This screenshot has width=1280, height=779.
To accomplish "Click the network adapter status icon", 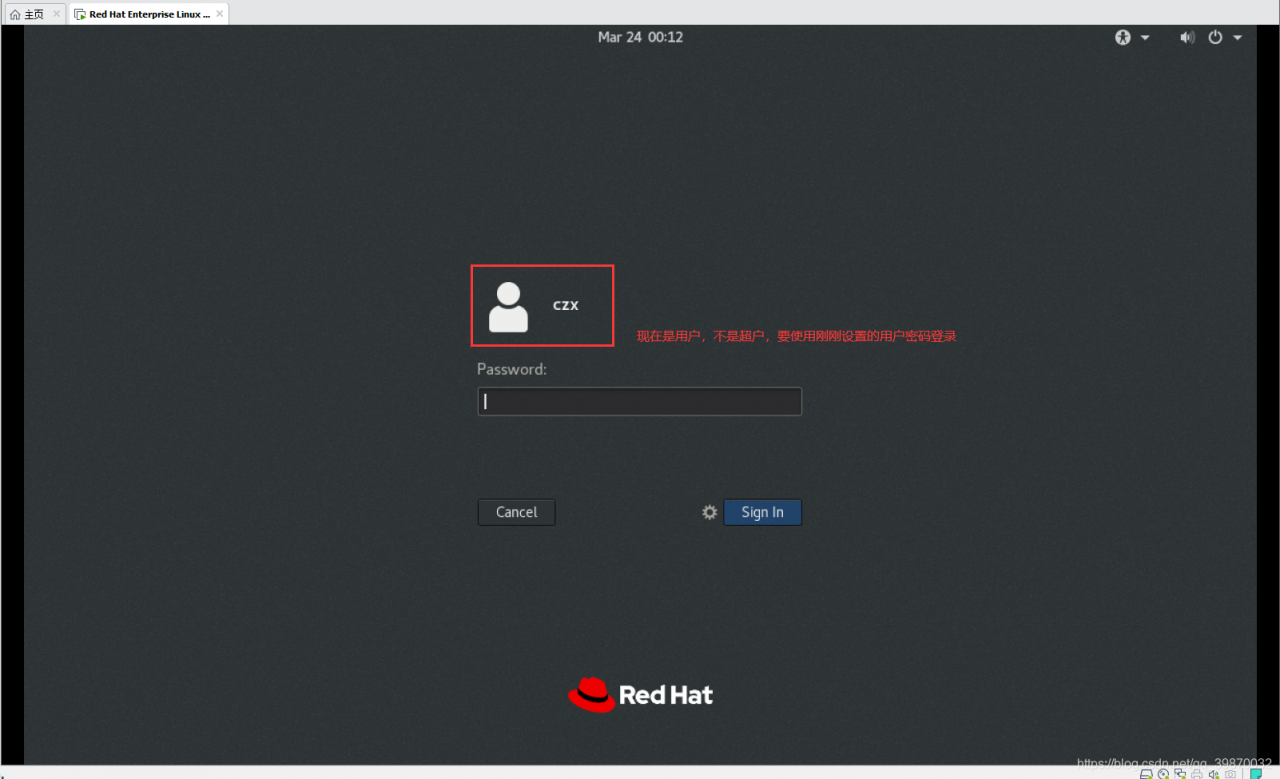I will (x=1180, y=773).
